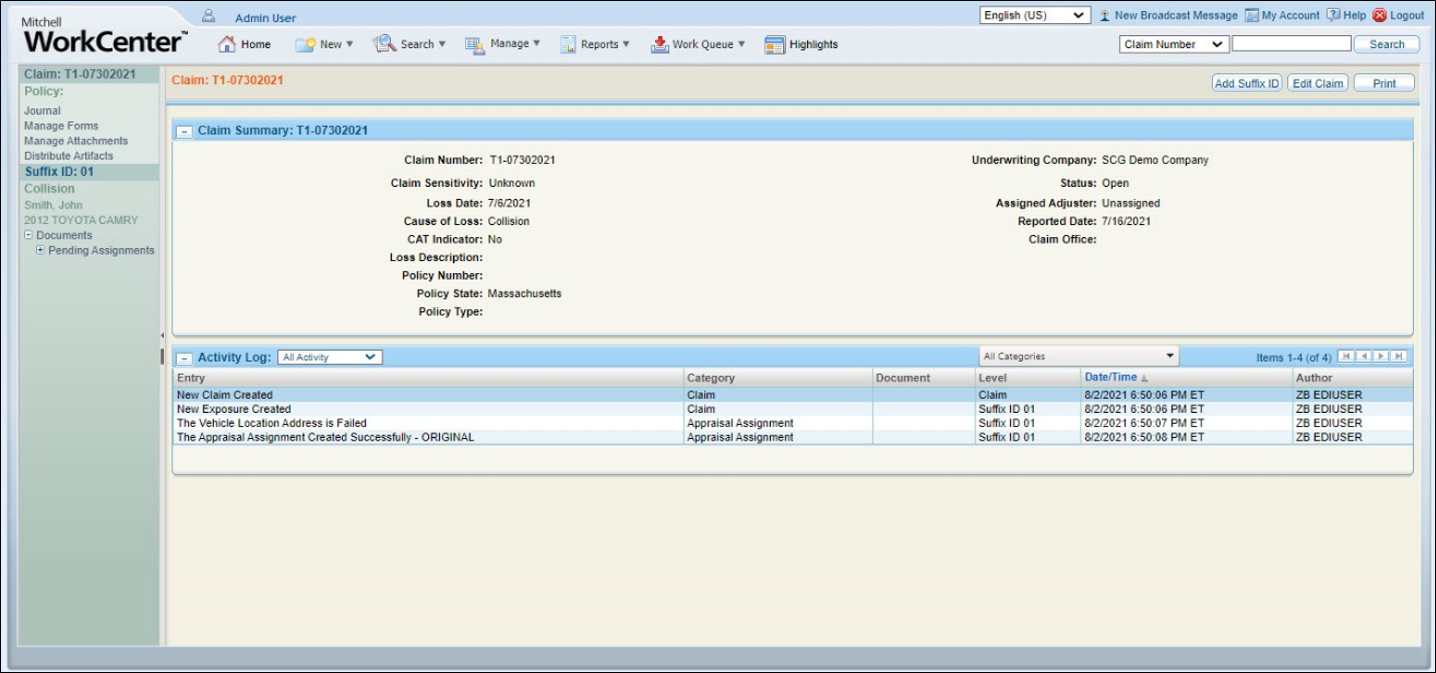Select the New Exposure Created log entry
The width and height of the screenshot is (1436, 673).
click(793, 409)
